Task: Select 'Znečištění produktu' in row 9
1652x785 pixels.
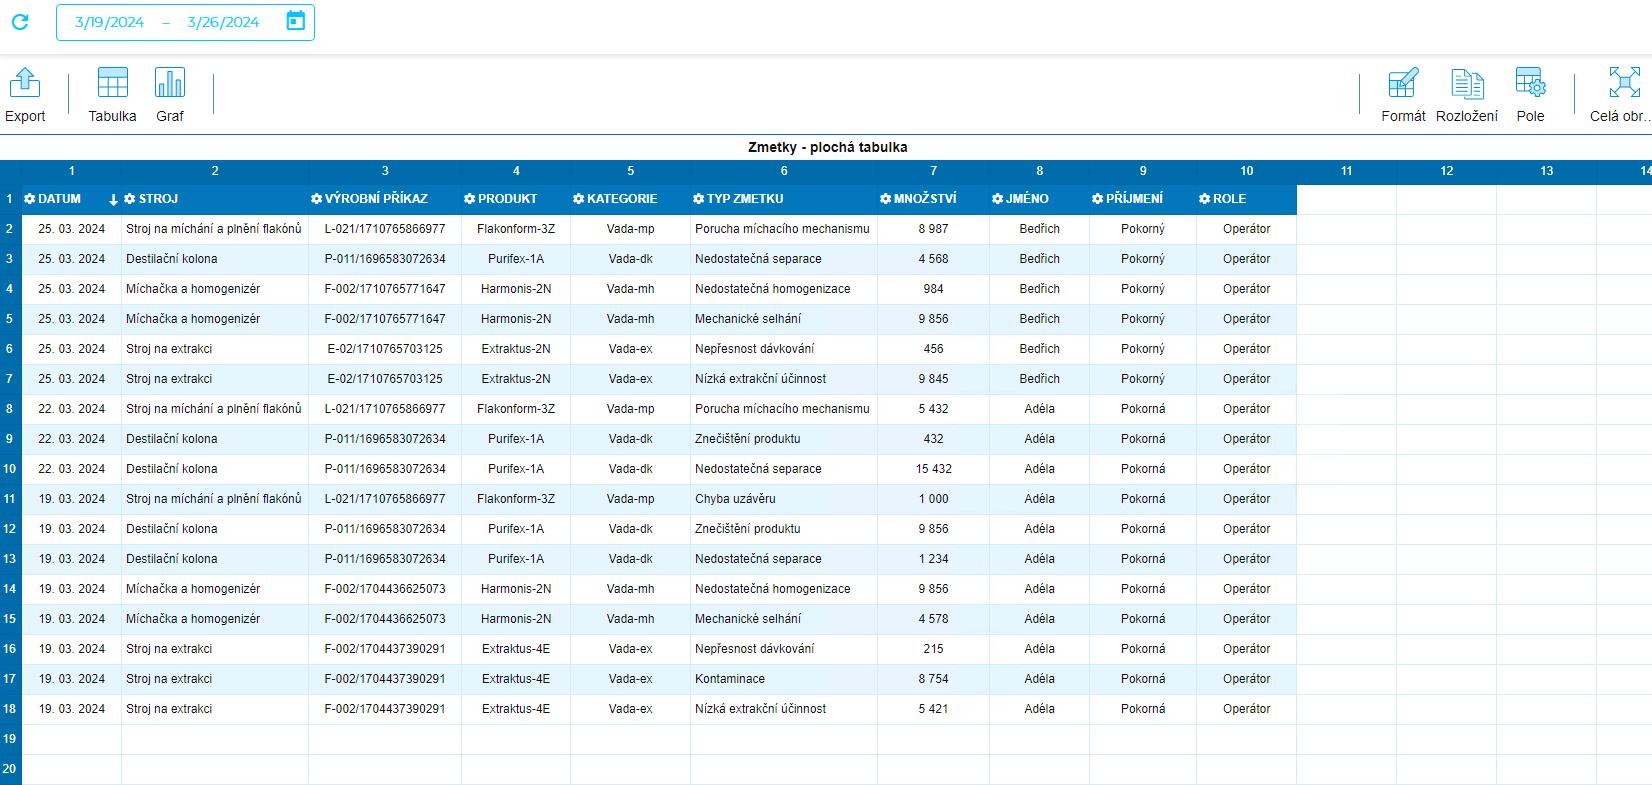Action: click(x=784, y=439)
